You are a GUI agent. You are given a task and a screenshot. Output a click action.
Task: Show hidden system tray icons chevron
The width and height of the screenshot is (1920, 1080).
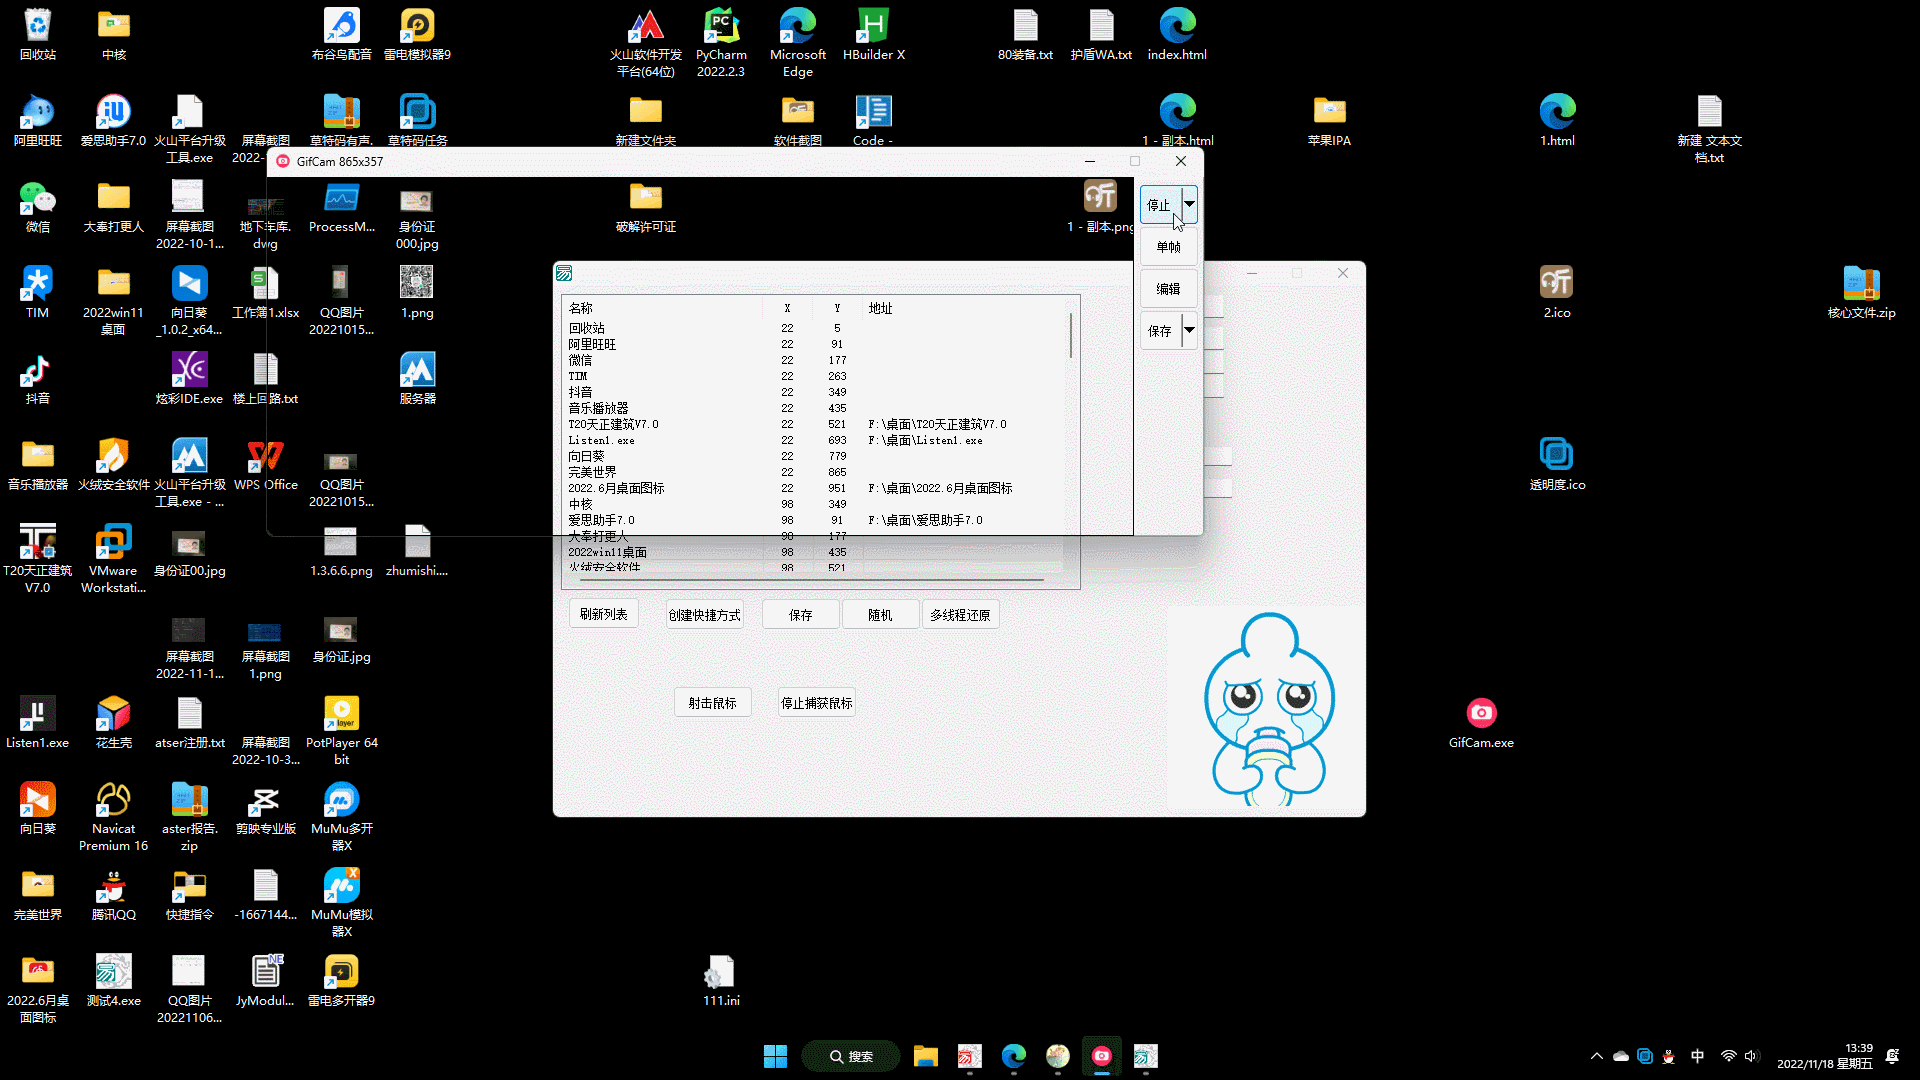pos(1596,1056)
